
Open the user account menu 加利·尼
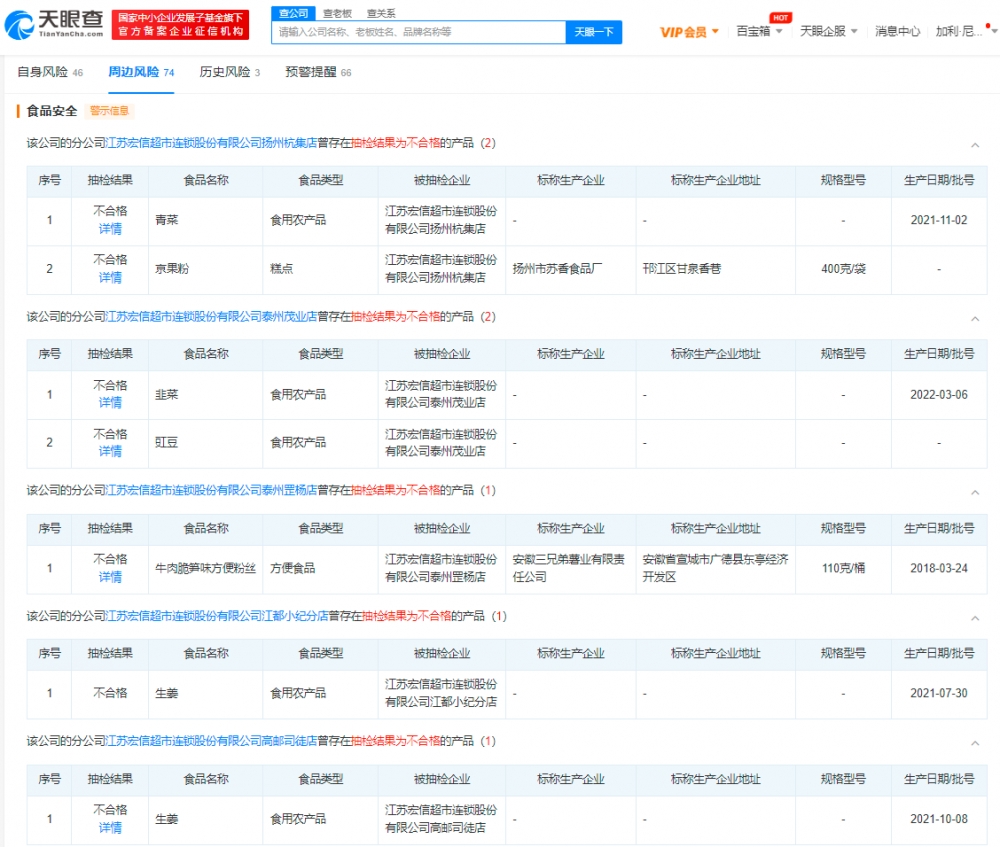tap(966, 31)
